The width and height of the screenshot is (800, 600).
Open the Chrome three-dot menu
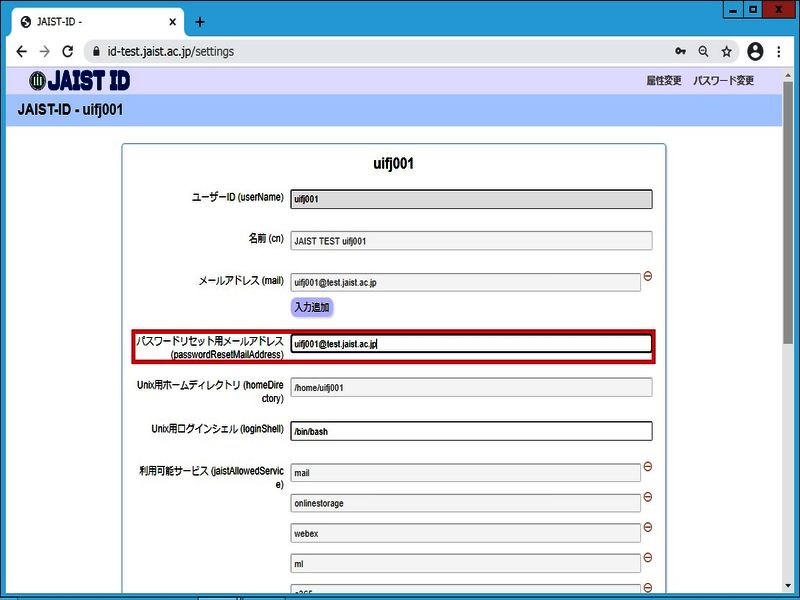point(779,51)
